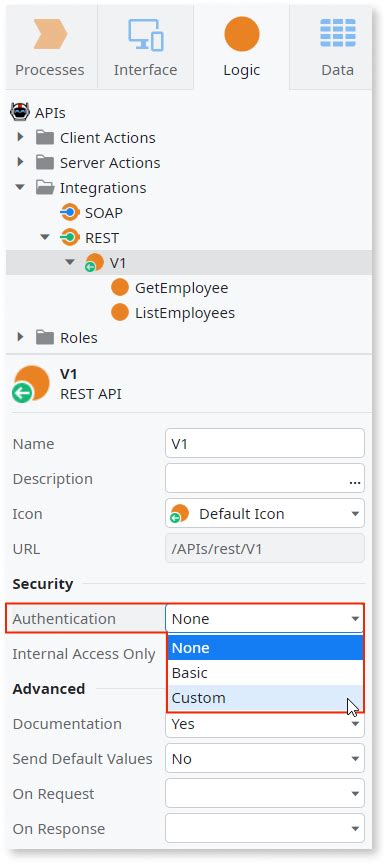This screenshot has height=864, width=387.
Task: Select Server Actions in the tree
Action: 110,163
